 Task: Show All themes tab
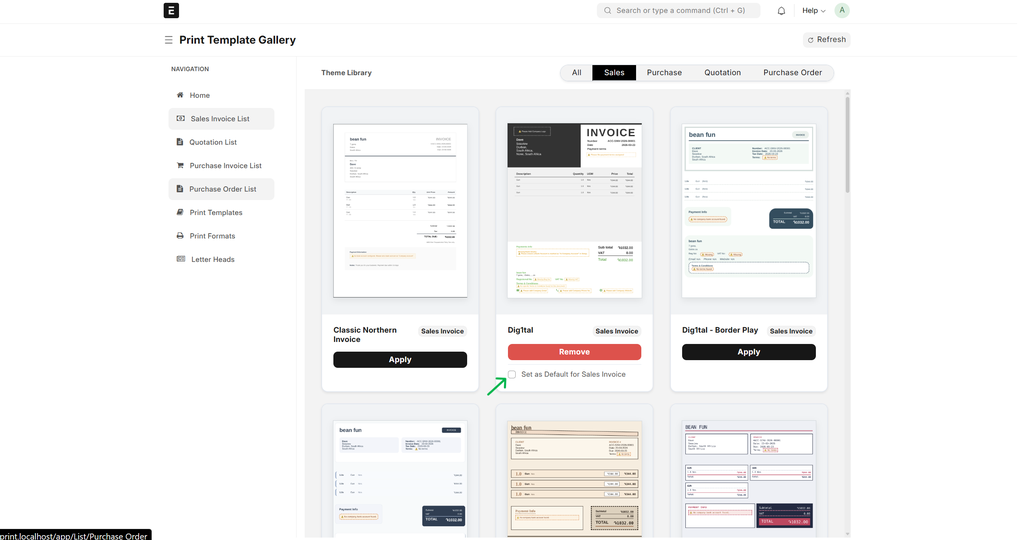click(x=576, y=73)
